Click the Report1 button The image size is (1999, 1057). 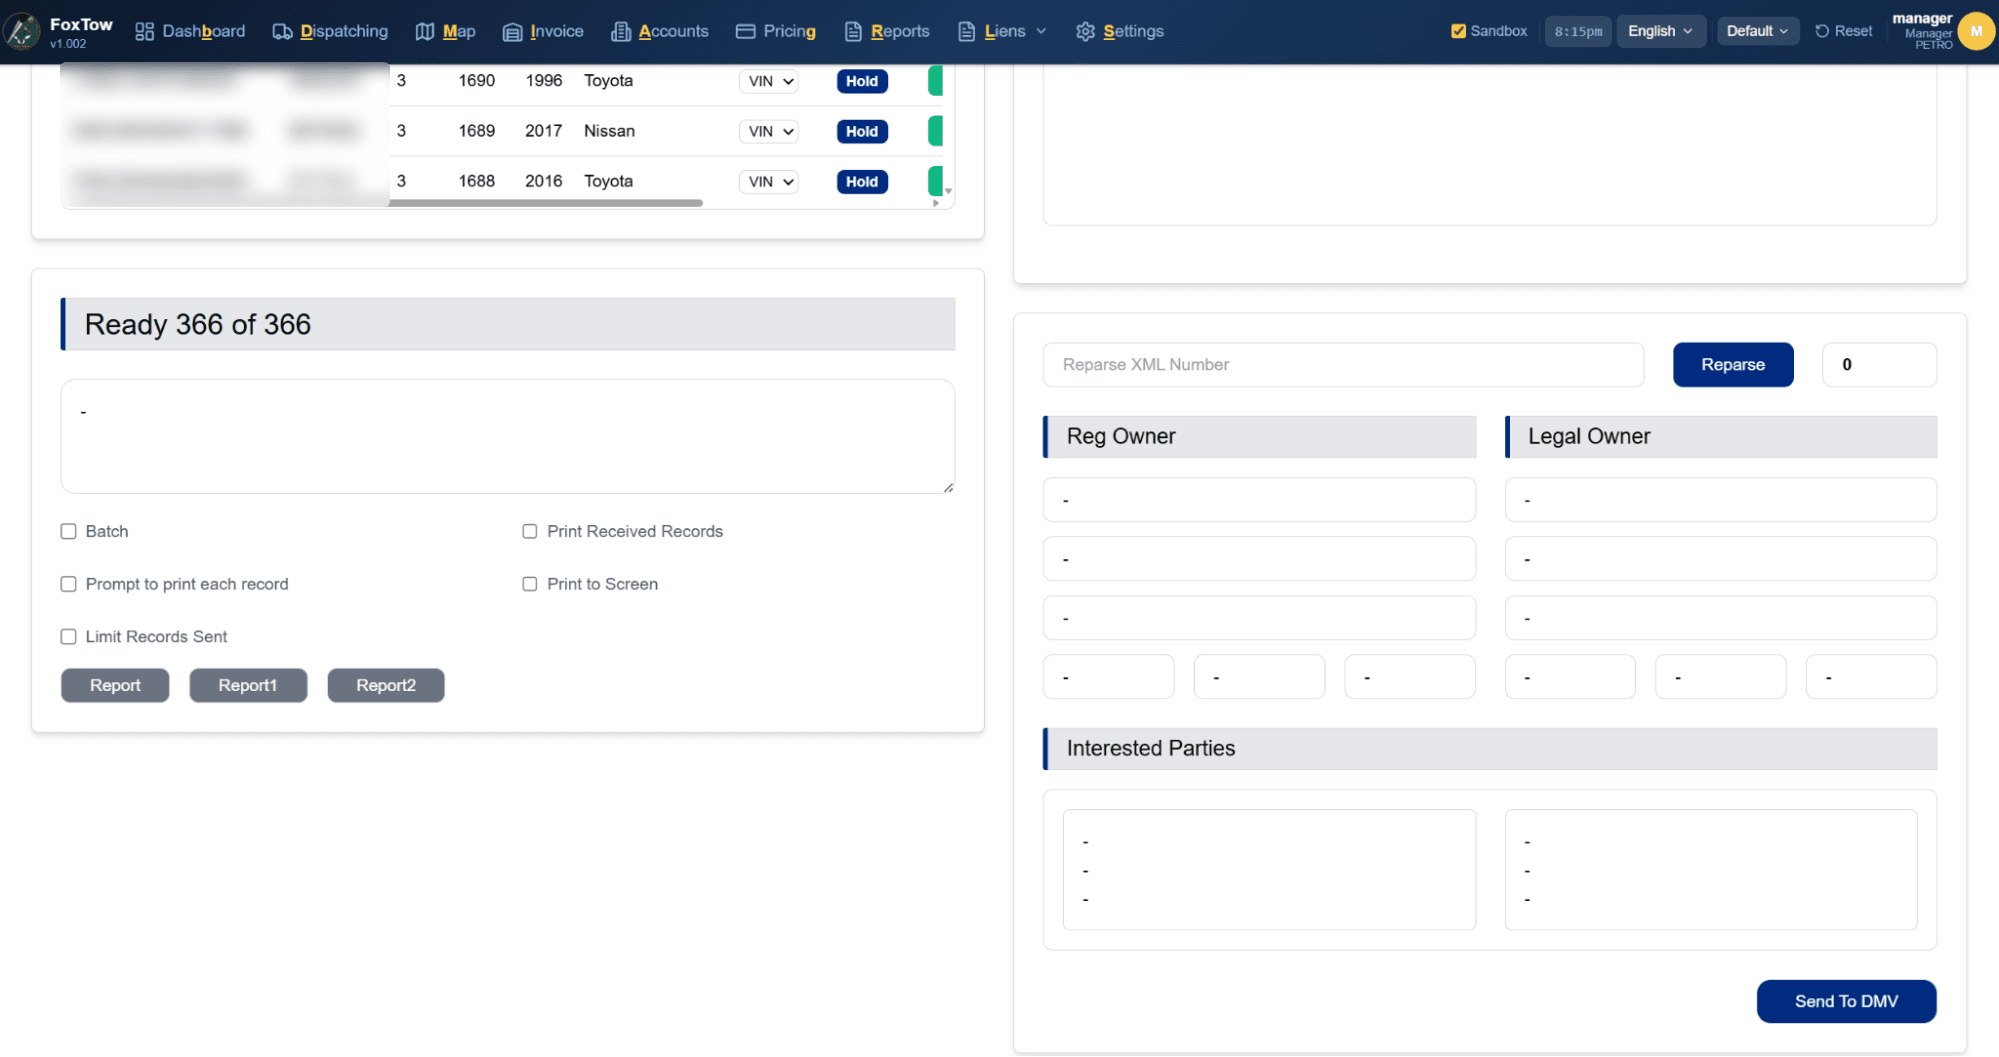(248, 685)
